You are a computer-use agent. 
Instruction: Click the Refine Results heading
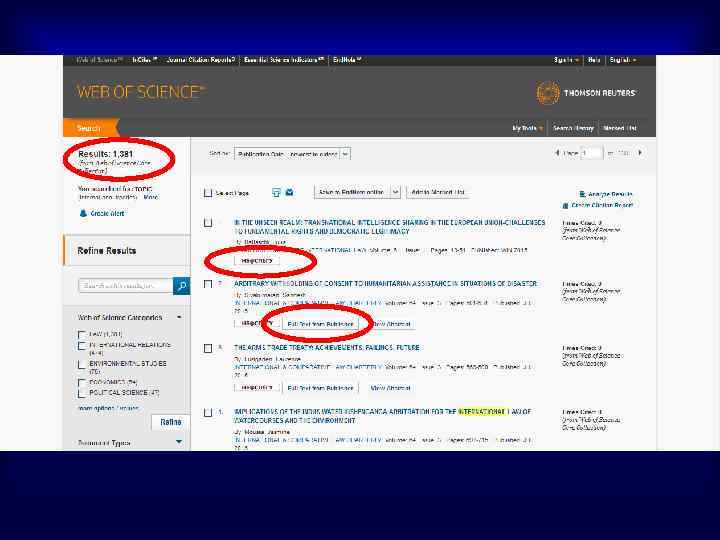pyautogui.click(x=107, y=251)
